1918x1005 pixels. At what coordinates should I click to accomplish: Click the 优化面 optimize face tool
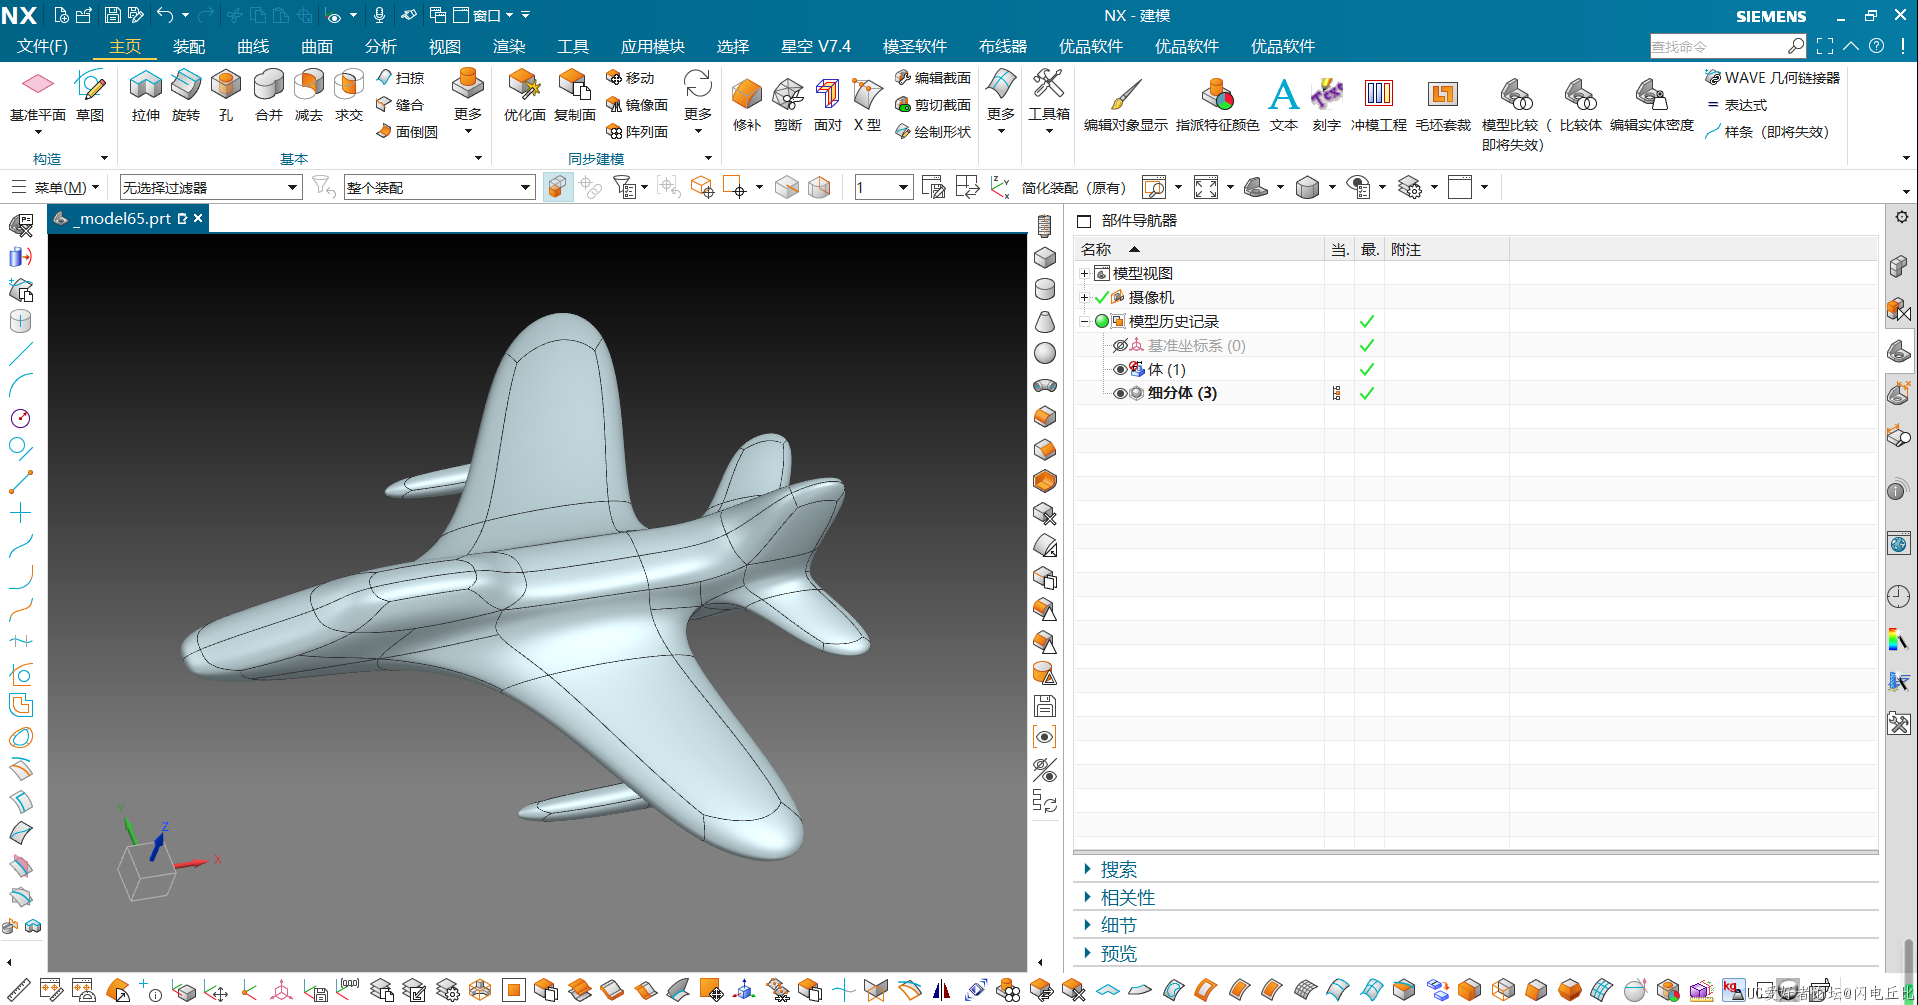click(524, 96)
